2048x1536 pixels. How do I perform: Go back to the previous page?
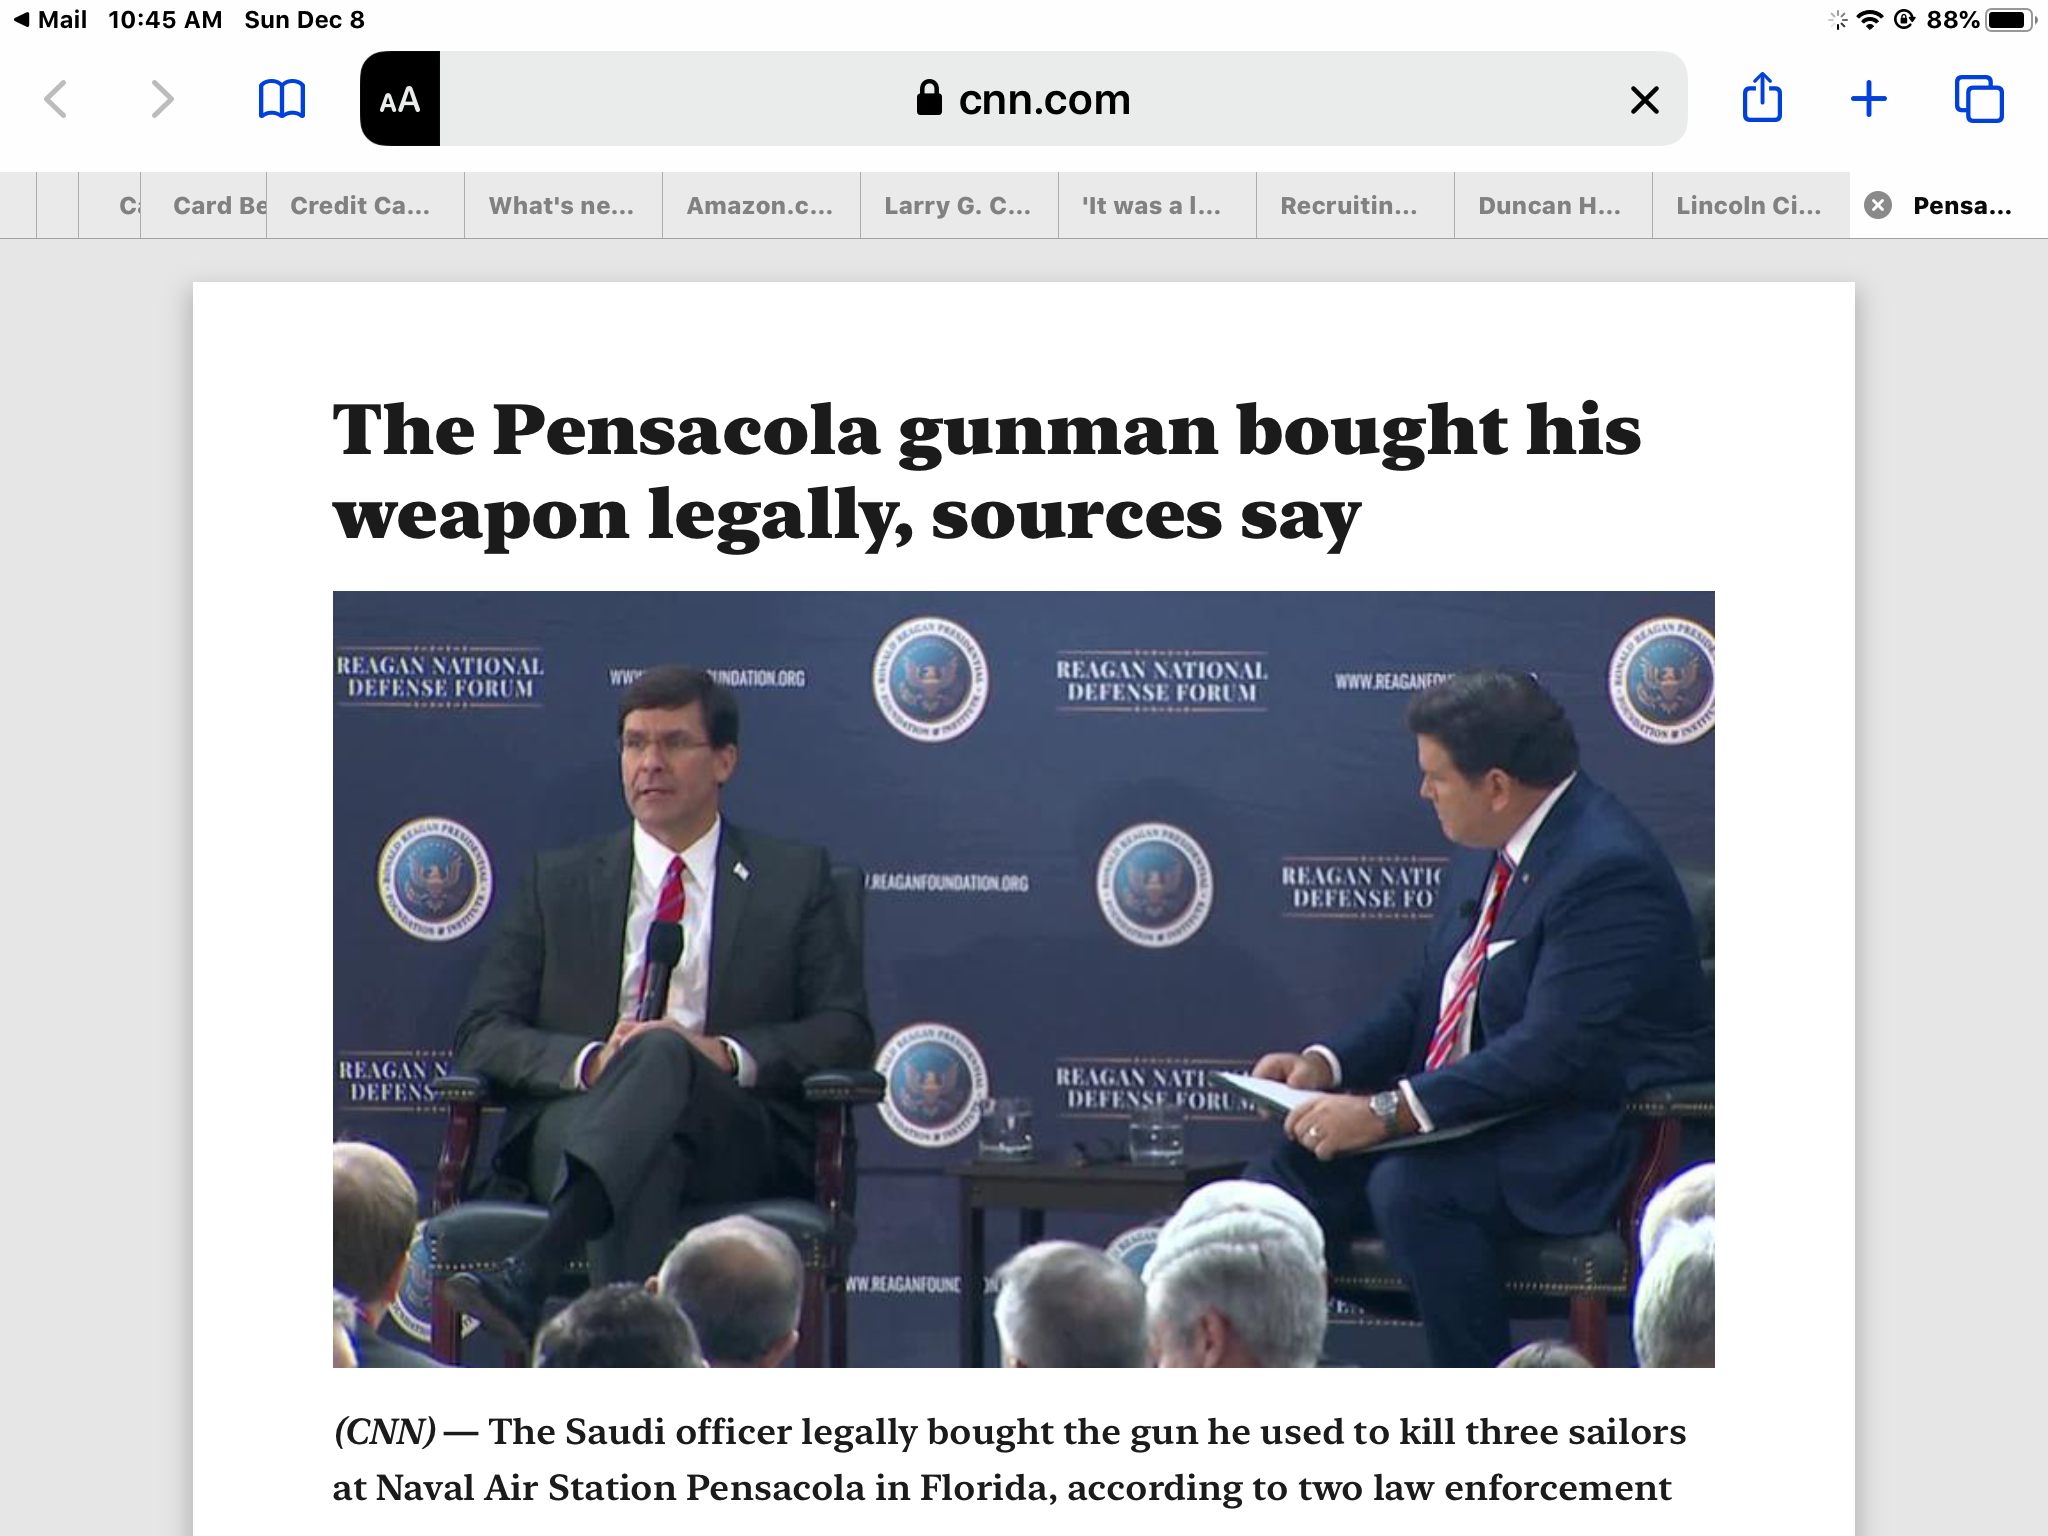(x=56, y=99)
